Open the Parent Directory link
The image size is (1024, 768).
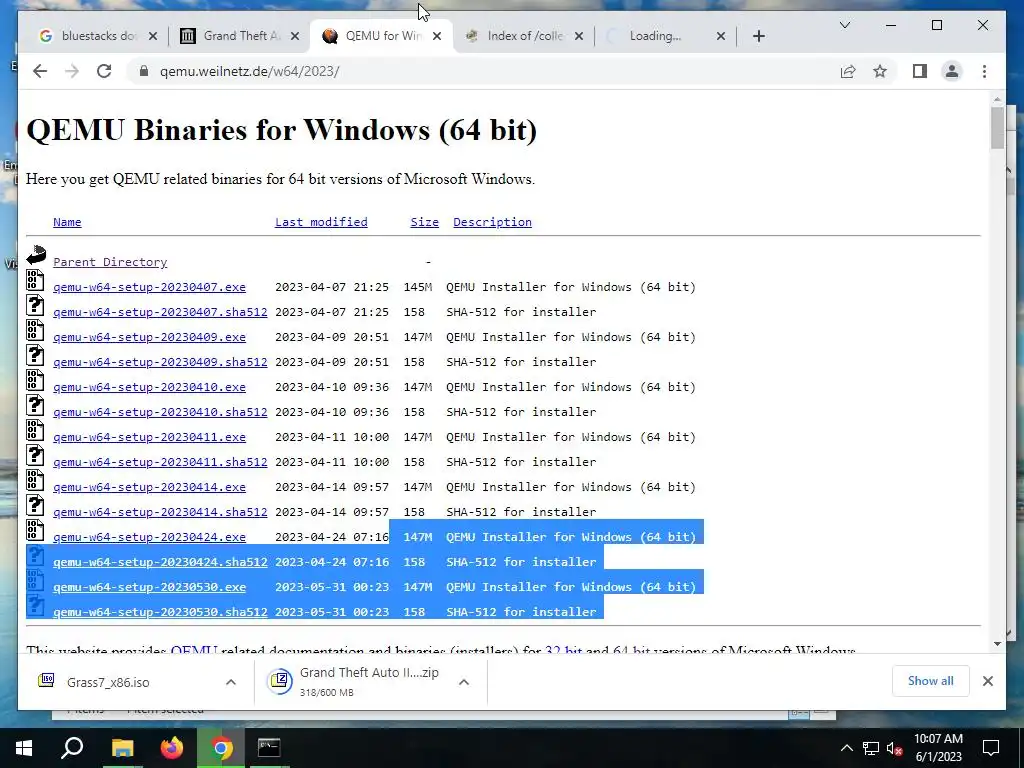110,262
